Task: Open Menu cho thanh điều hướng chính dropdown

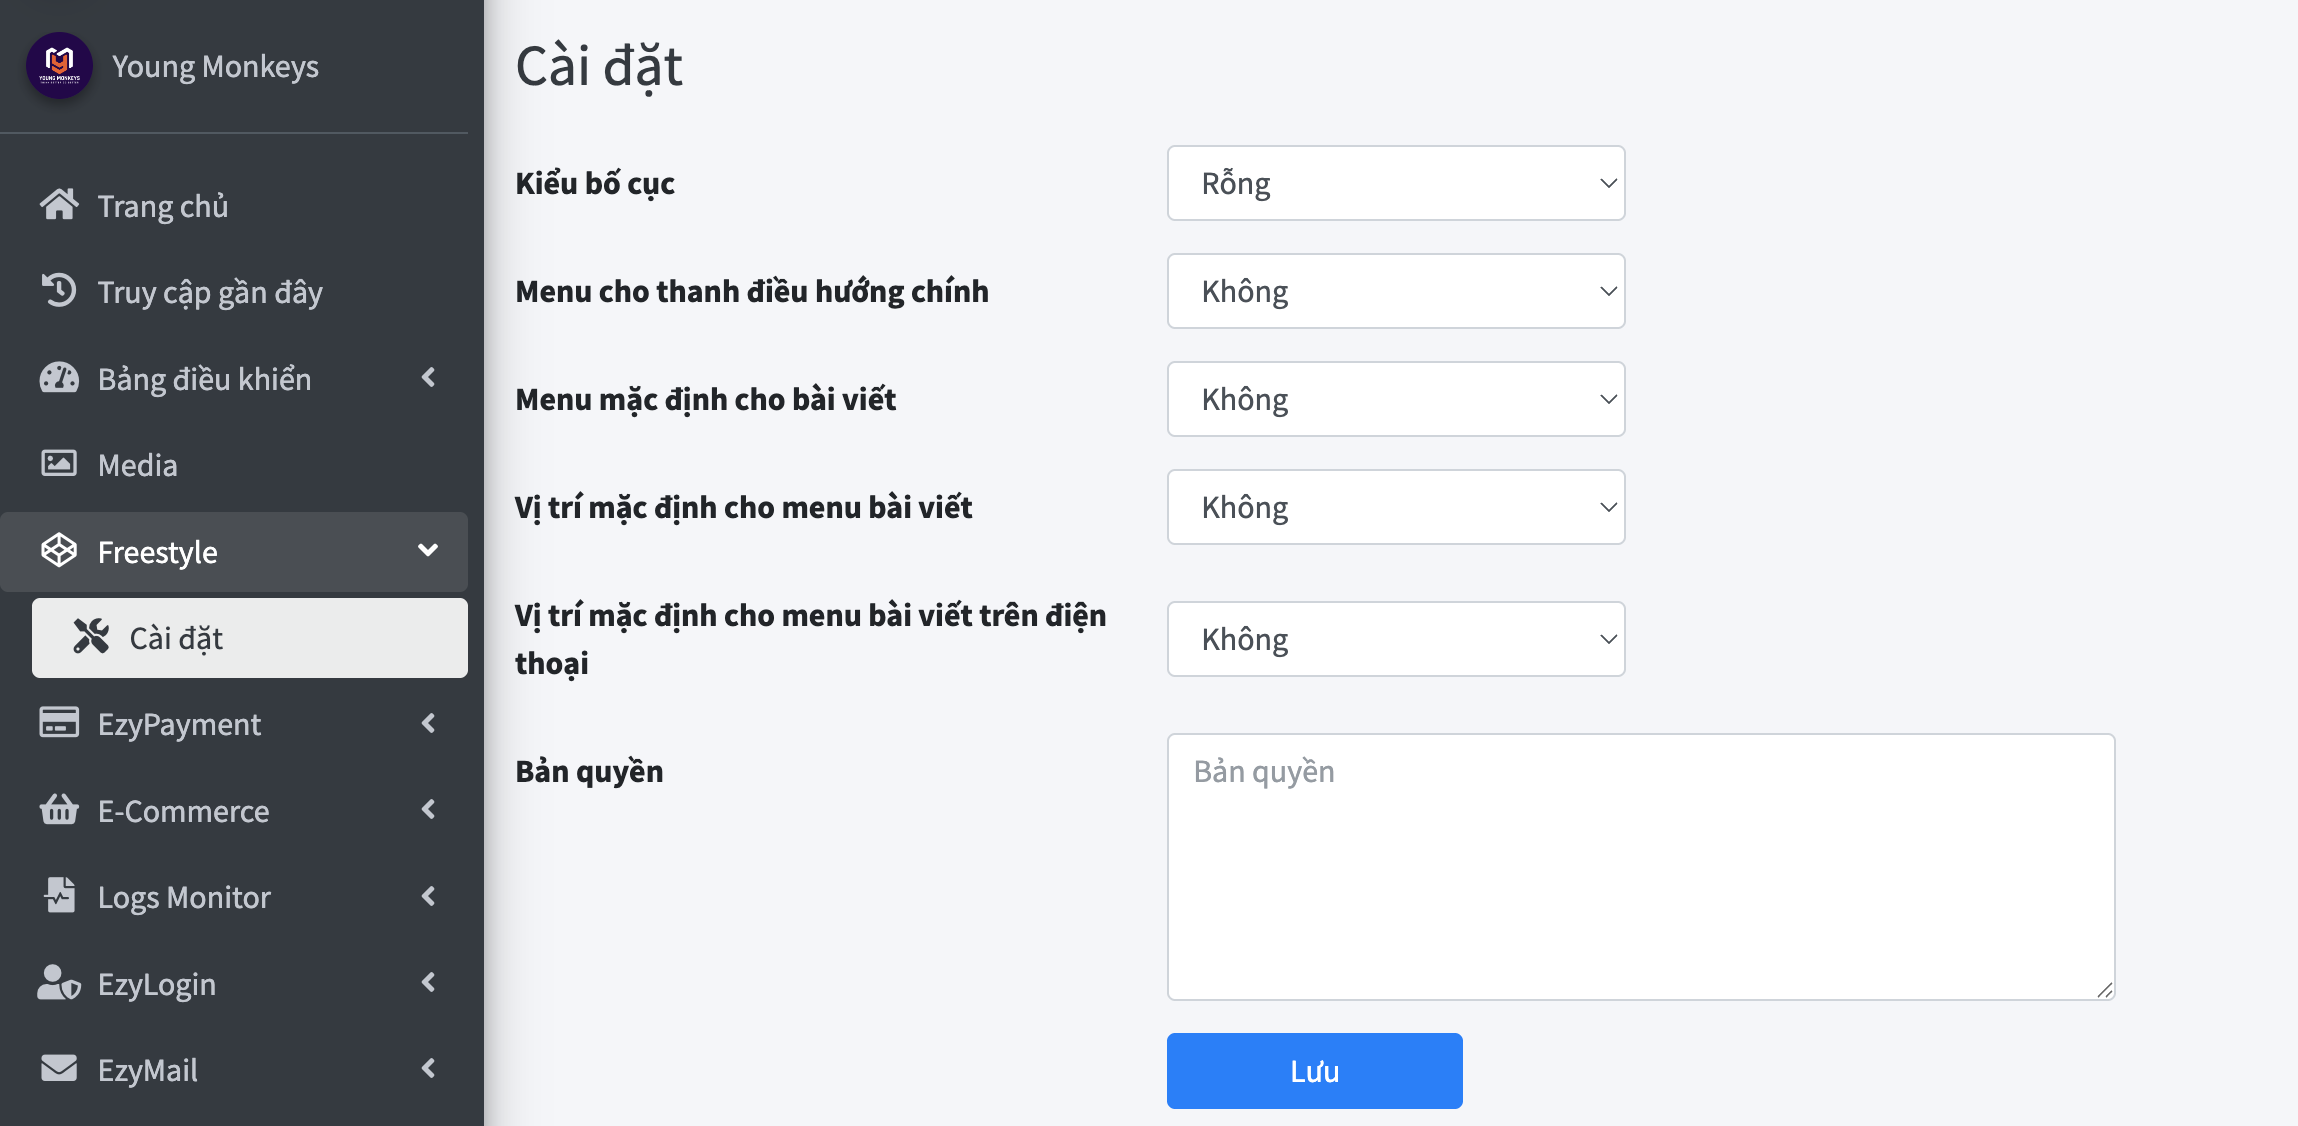Action: pos(1396,291)
